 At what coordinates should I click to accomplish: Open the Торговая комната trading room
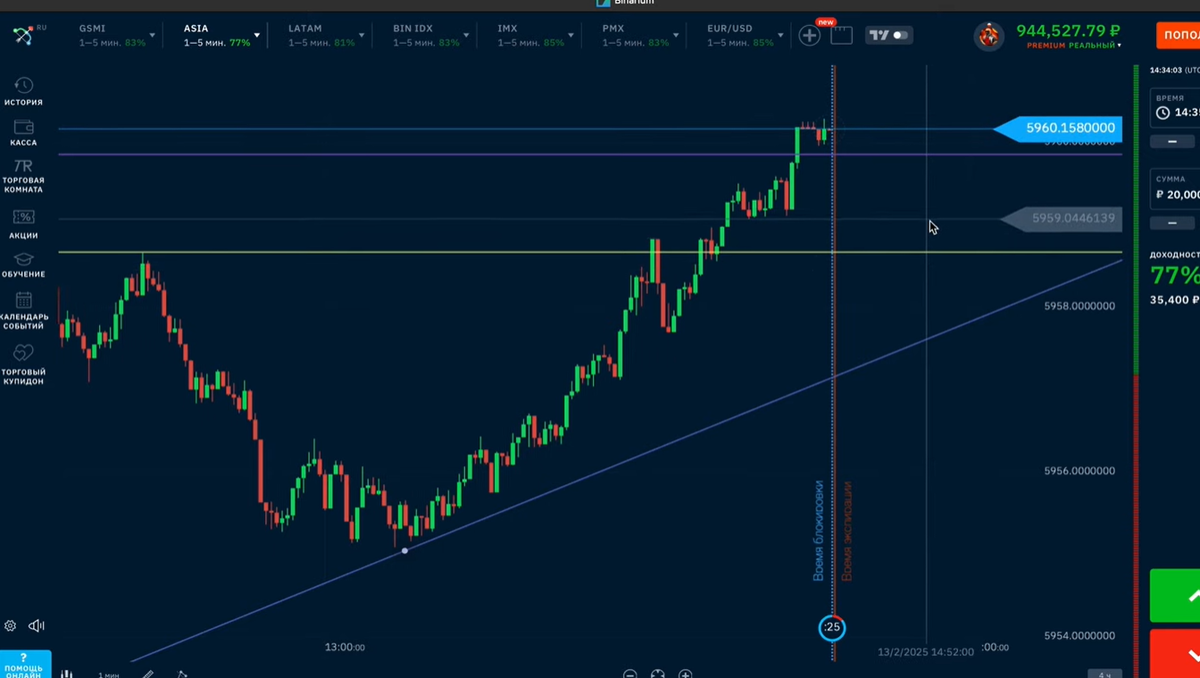(x=23, y=177)
